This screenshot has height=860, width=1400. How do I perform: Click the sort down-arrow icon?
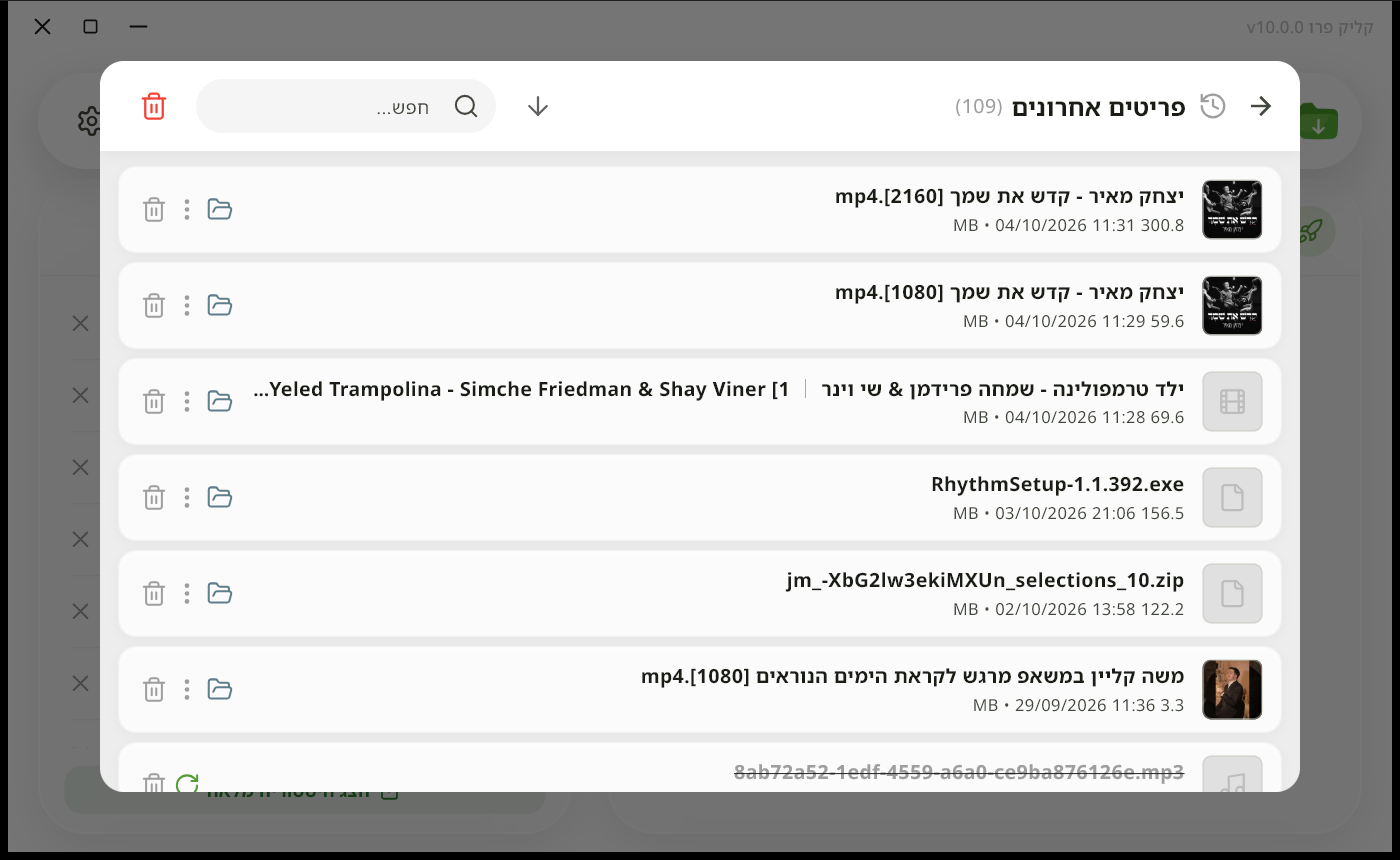tap(538, 106)
